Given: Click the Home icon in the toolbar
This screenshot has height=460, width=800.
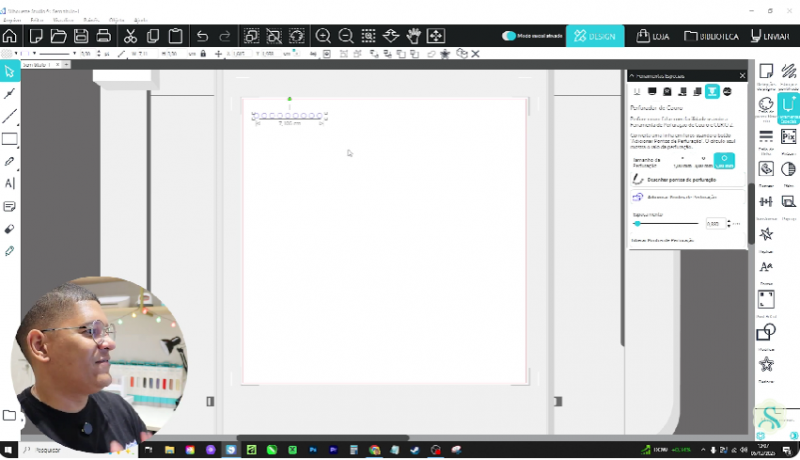Looking at the screenshot, I should (x=9, y=36).
